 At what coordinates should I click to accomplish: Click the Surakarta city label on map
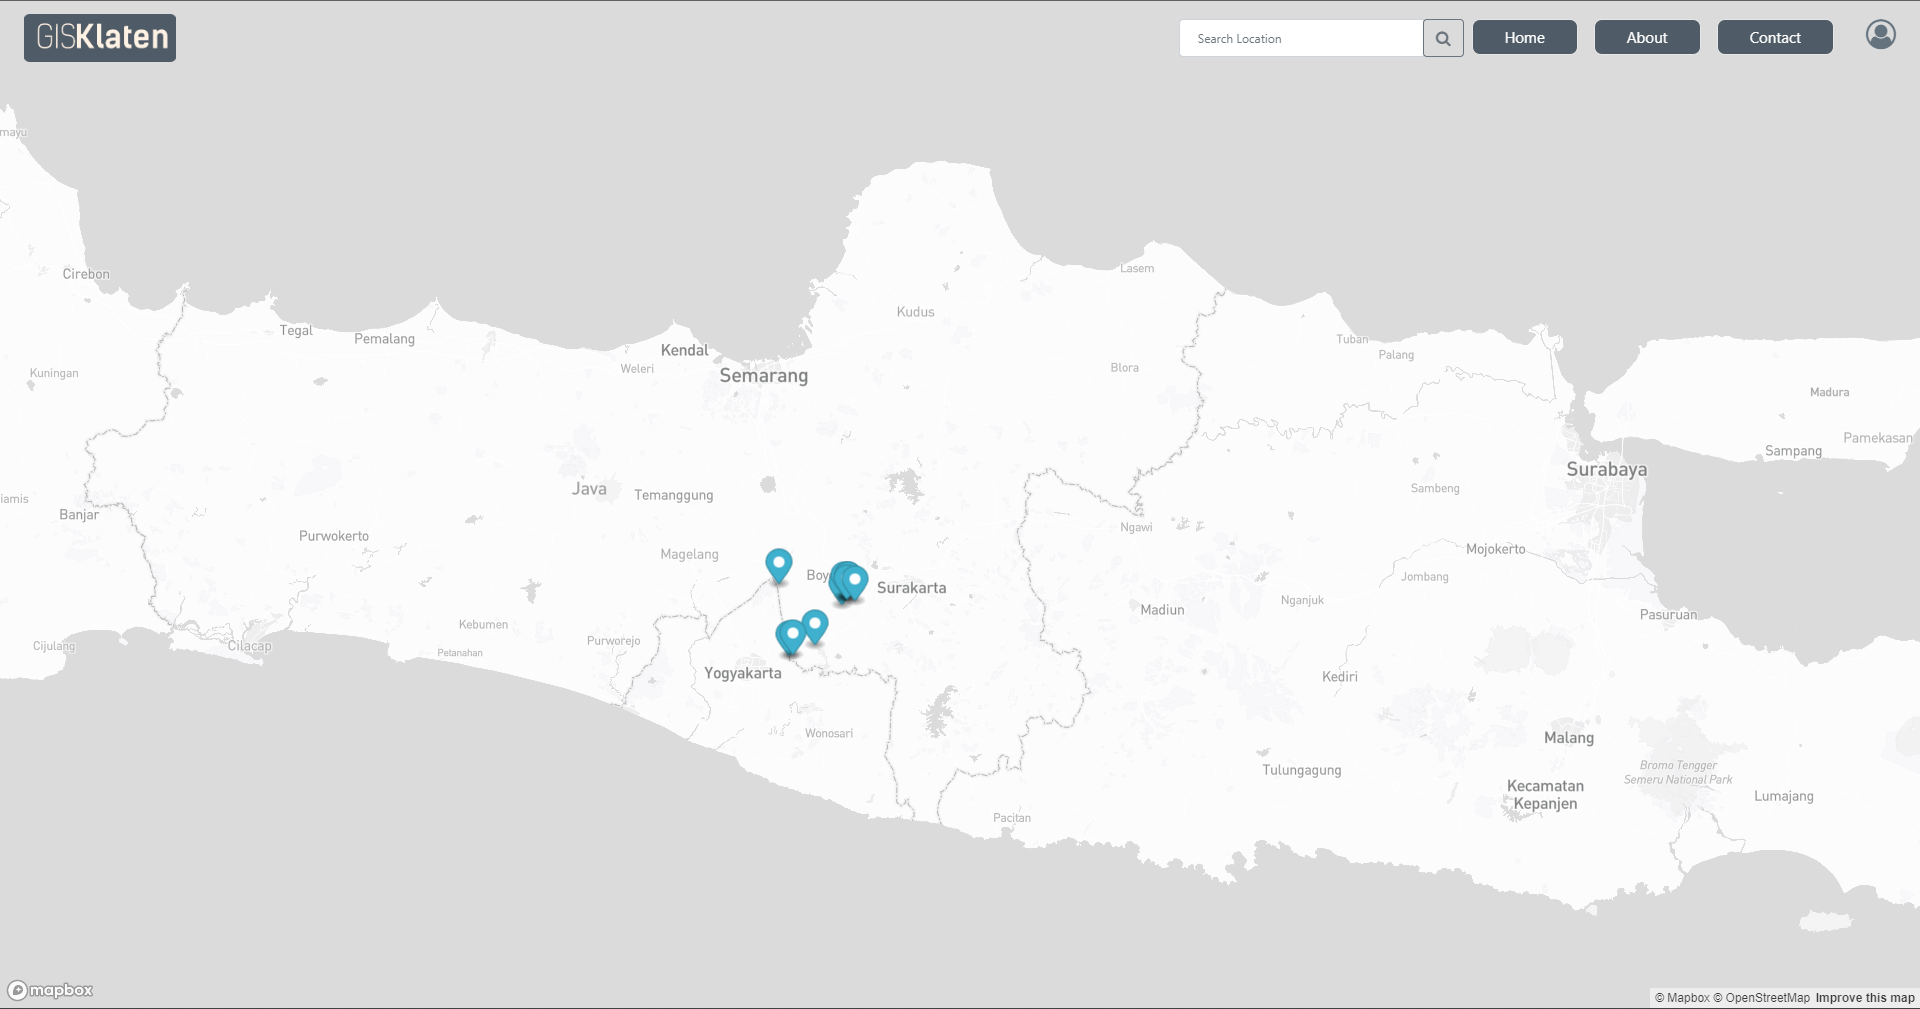(910, 587)
